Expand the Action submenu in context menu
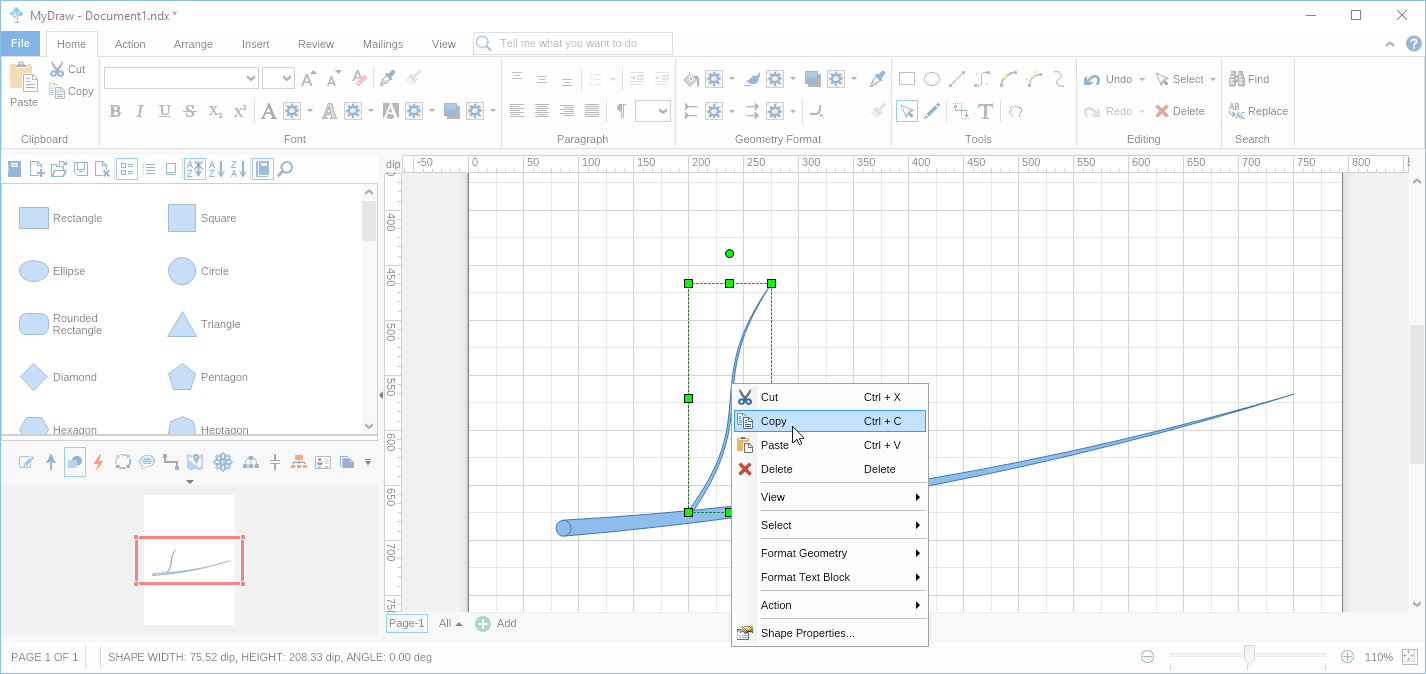The width and height of the screenshot is (1426, 674). (830, 605)
